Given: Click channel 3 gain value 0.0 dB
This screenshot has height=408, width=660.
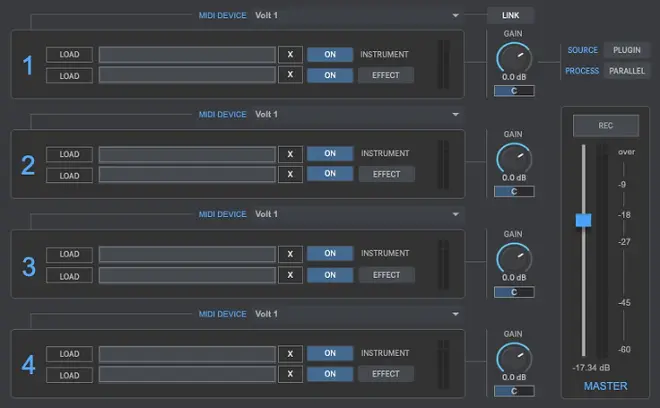Looking at the screenshot, I should click(x=514, y=277).
